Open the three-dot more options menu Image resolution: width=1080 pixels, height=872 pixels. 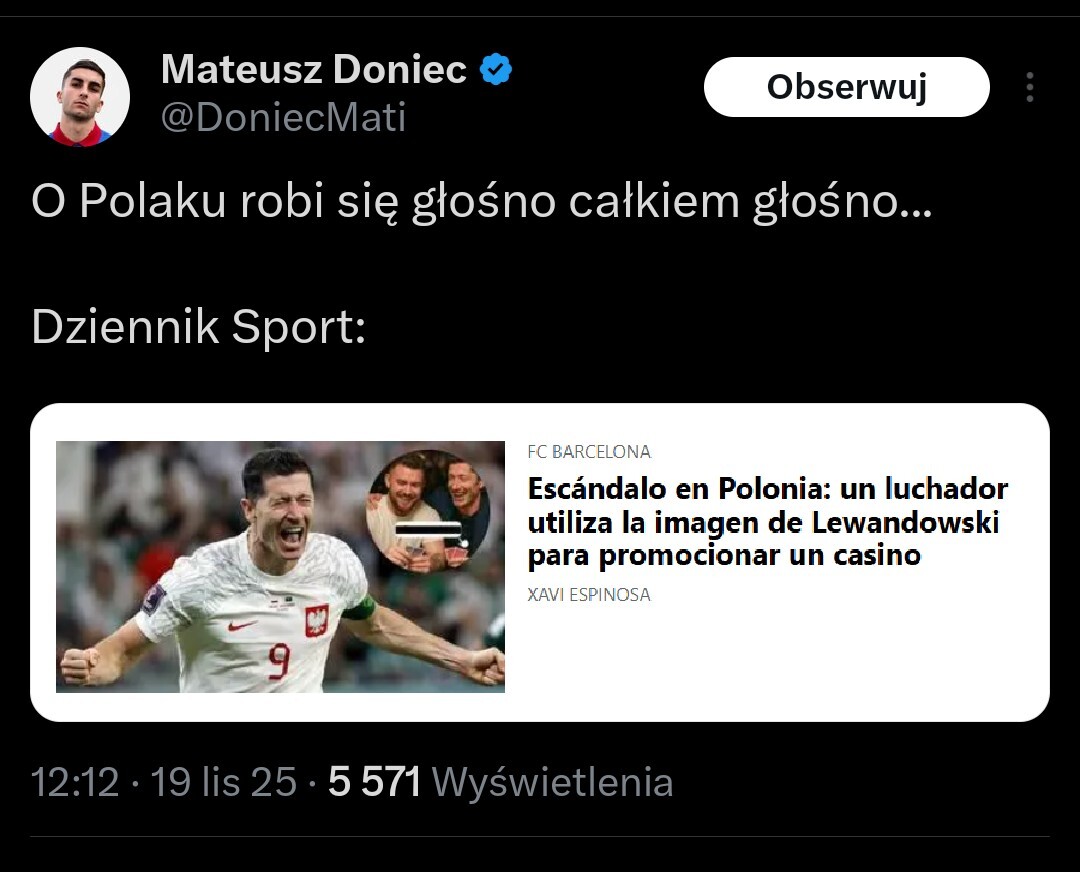click(1029, 88)
